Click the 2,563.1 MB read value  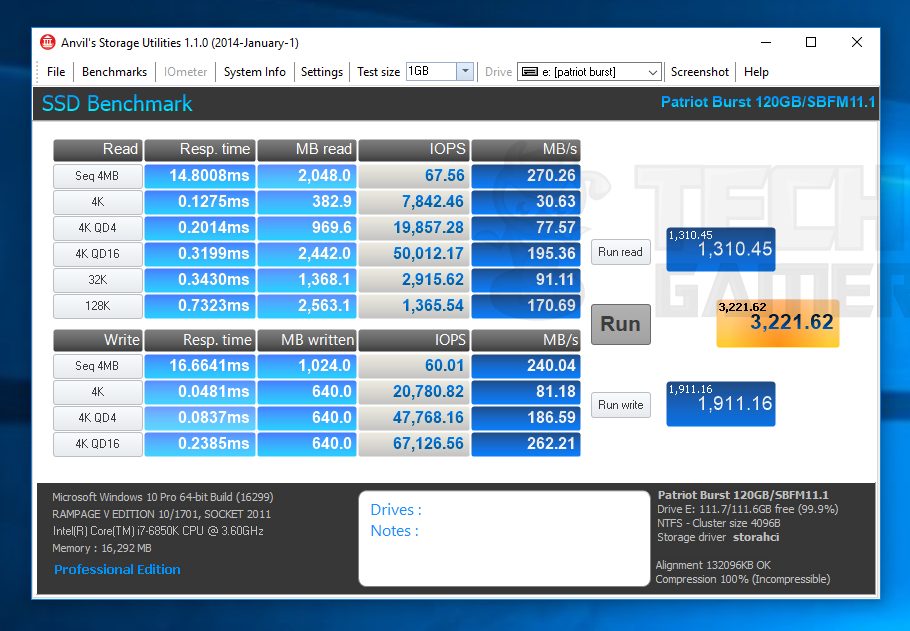point(306,306)
